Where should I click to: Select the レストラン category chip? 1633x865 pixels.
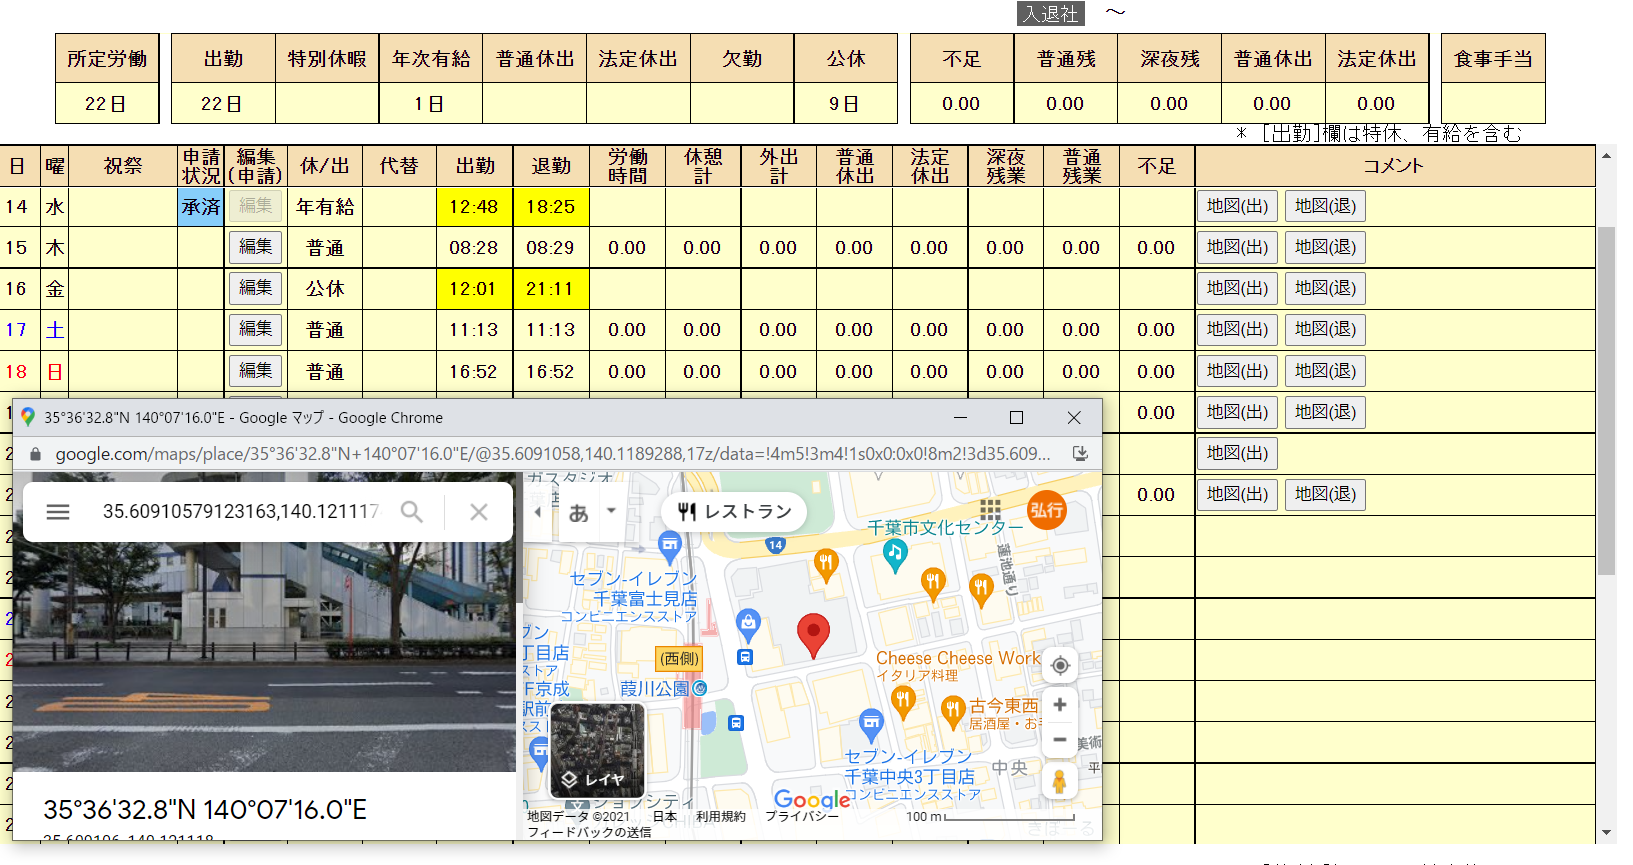point(734,512)
